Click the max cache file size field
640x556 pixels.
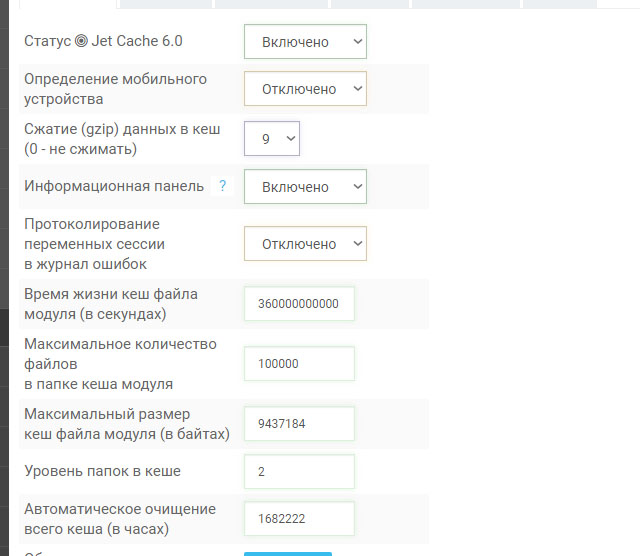[299, 424]
